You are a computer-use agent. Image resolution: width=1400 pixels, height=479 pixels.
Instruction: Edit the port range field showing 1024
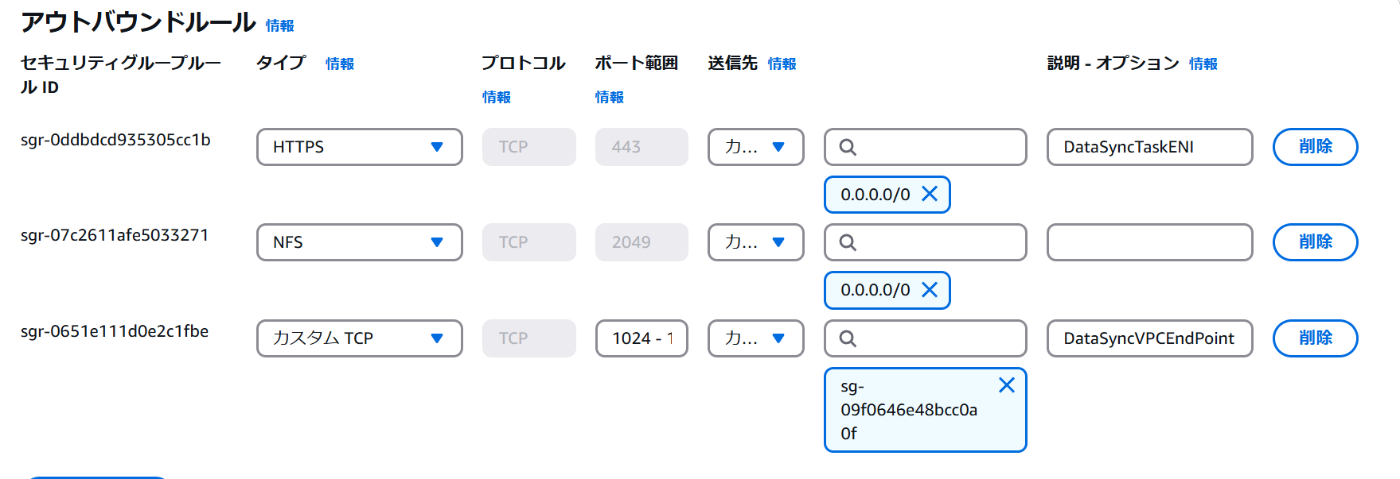point(642,338)
